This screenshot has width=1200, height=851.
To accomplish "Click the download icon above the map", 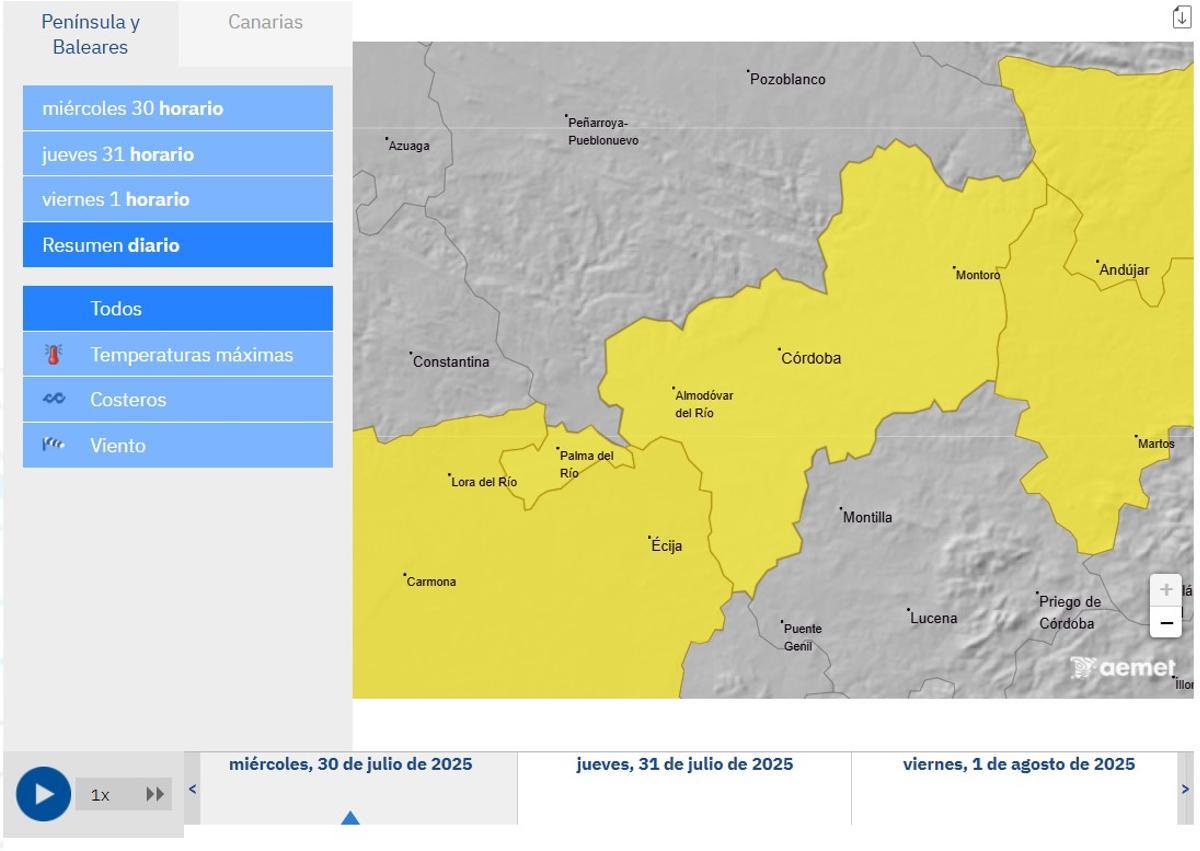I will 1181,17.
